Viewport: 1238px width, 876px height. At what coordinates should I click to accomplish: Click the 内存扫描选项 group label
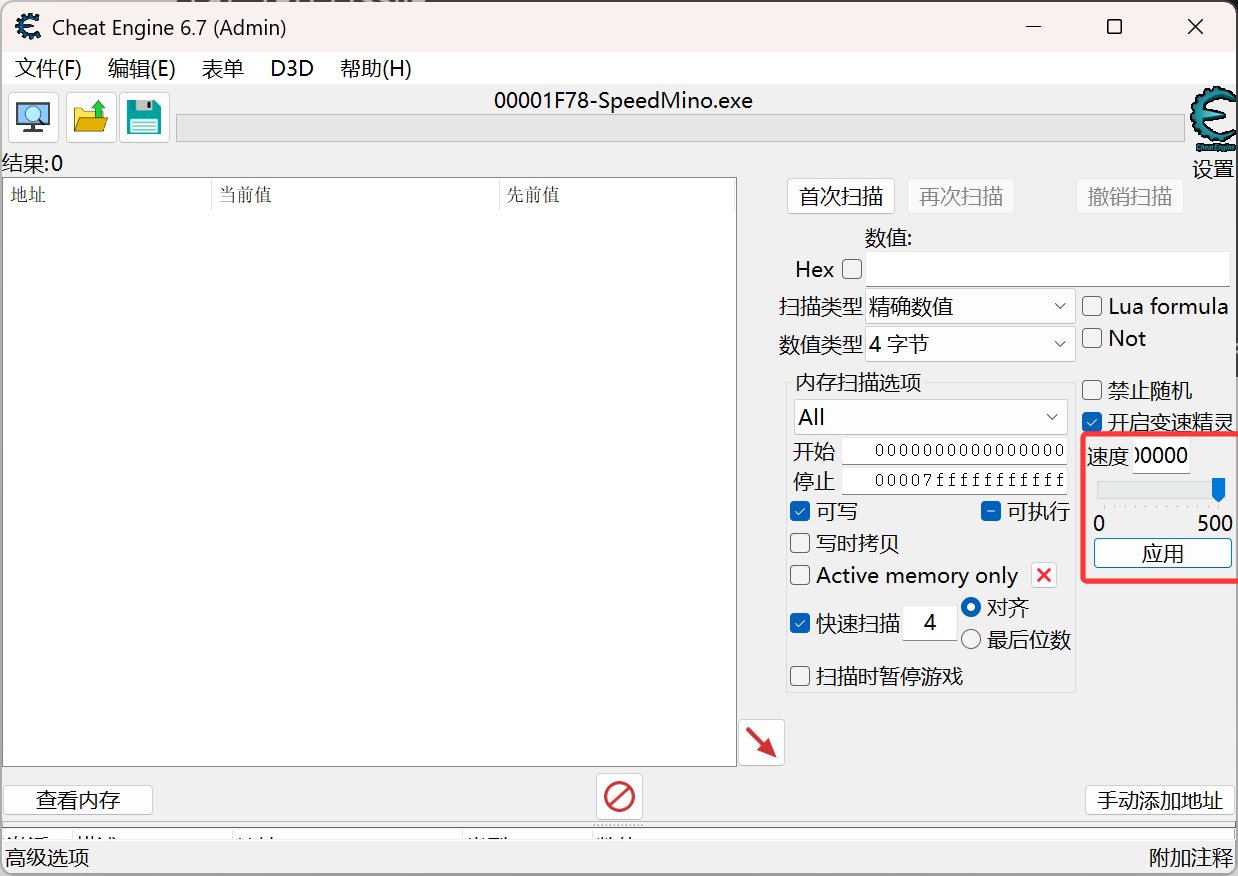[x=859, y=382]
